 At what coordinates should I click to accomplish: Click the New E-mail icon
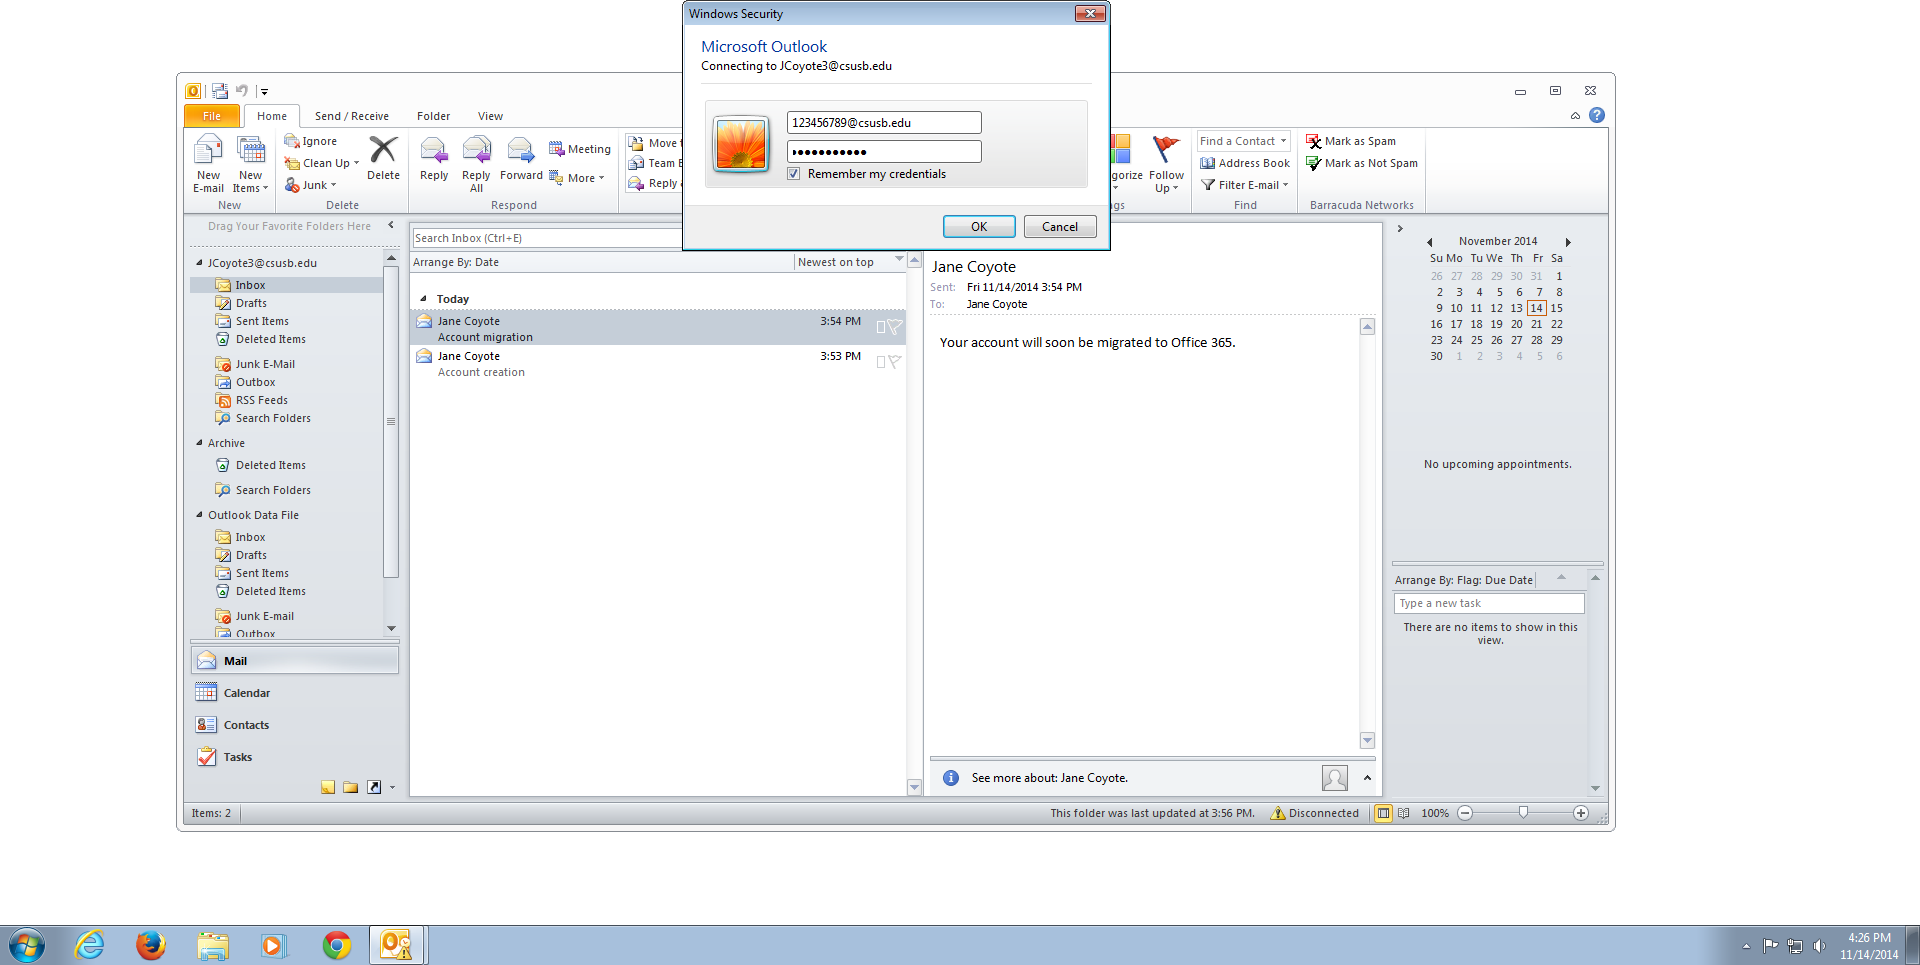[x=208, y=151]
